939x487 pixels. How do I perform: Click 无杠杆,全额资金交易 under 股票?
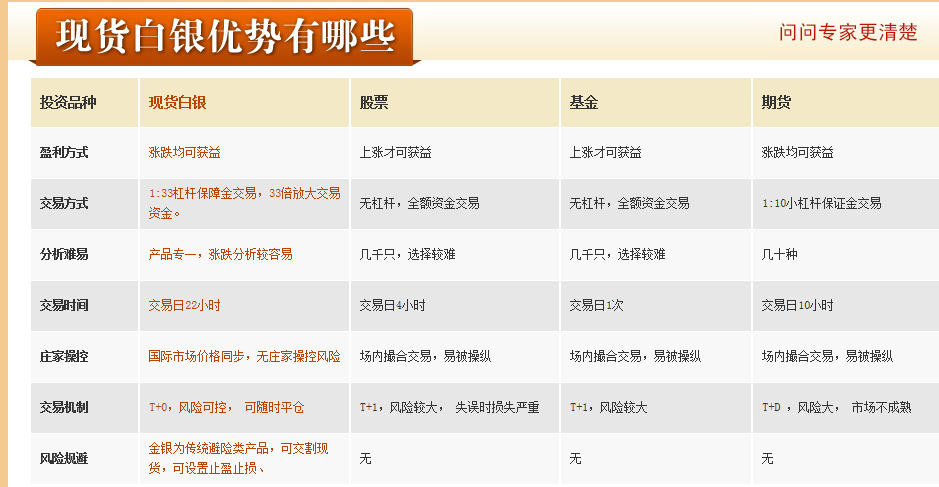[x=419, y=204]
